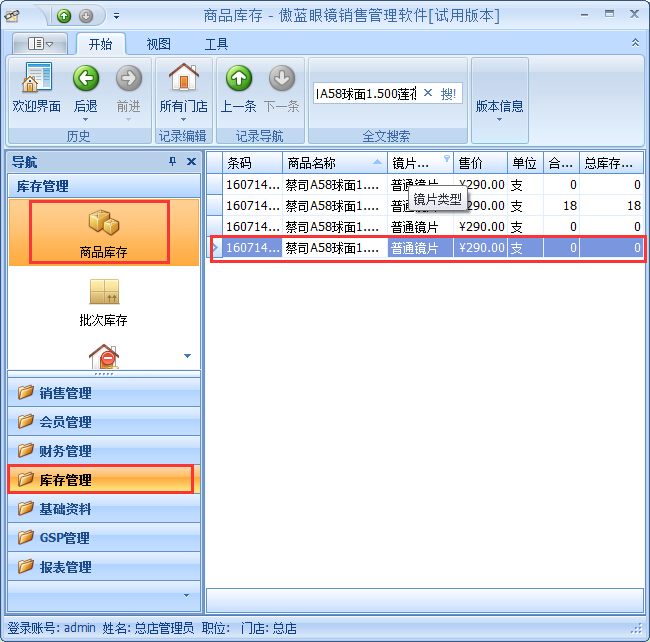Click the 搜! search button

[448, 94]
